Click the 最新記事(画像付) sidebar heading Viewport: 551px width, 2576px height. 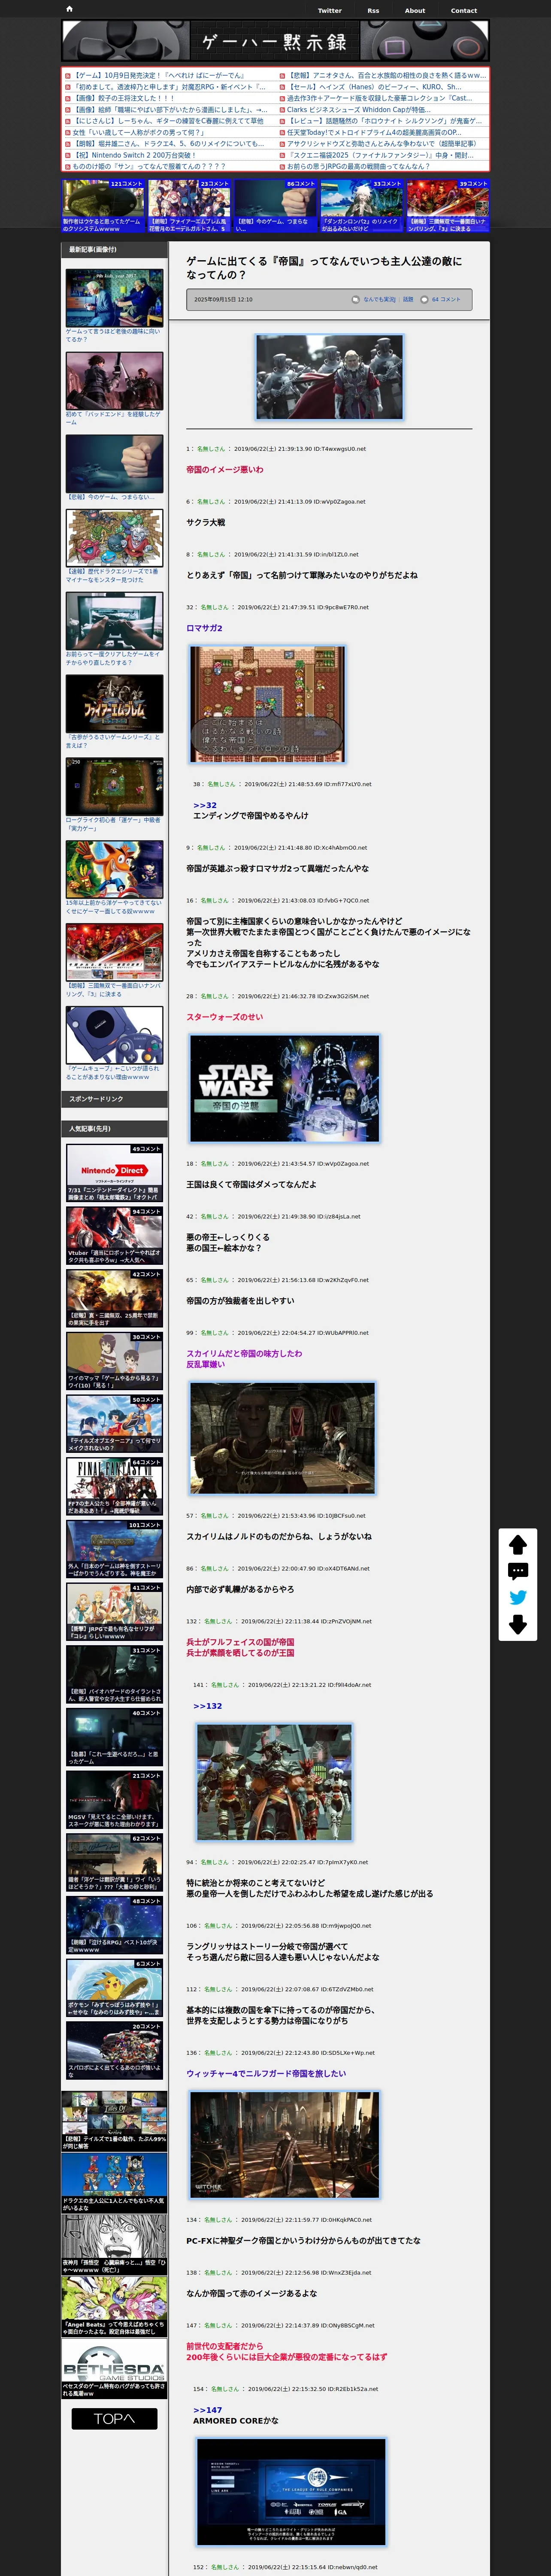click(93, 250)
